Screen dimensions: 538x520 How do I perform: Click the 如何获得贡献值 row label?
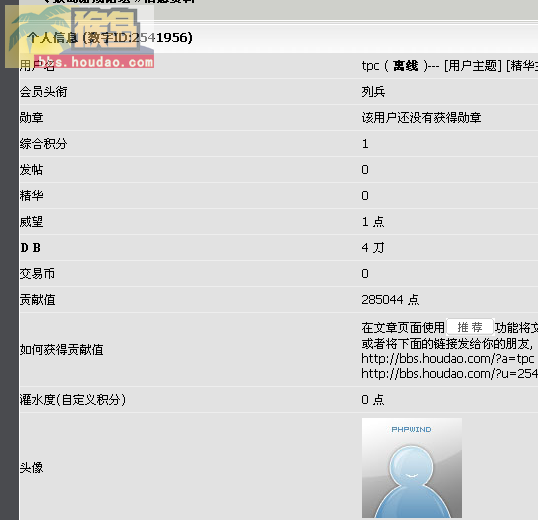(x=61, y=350)
